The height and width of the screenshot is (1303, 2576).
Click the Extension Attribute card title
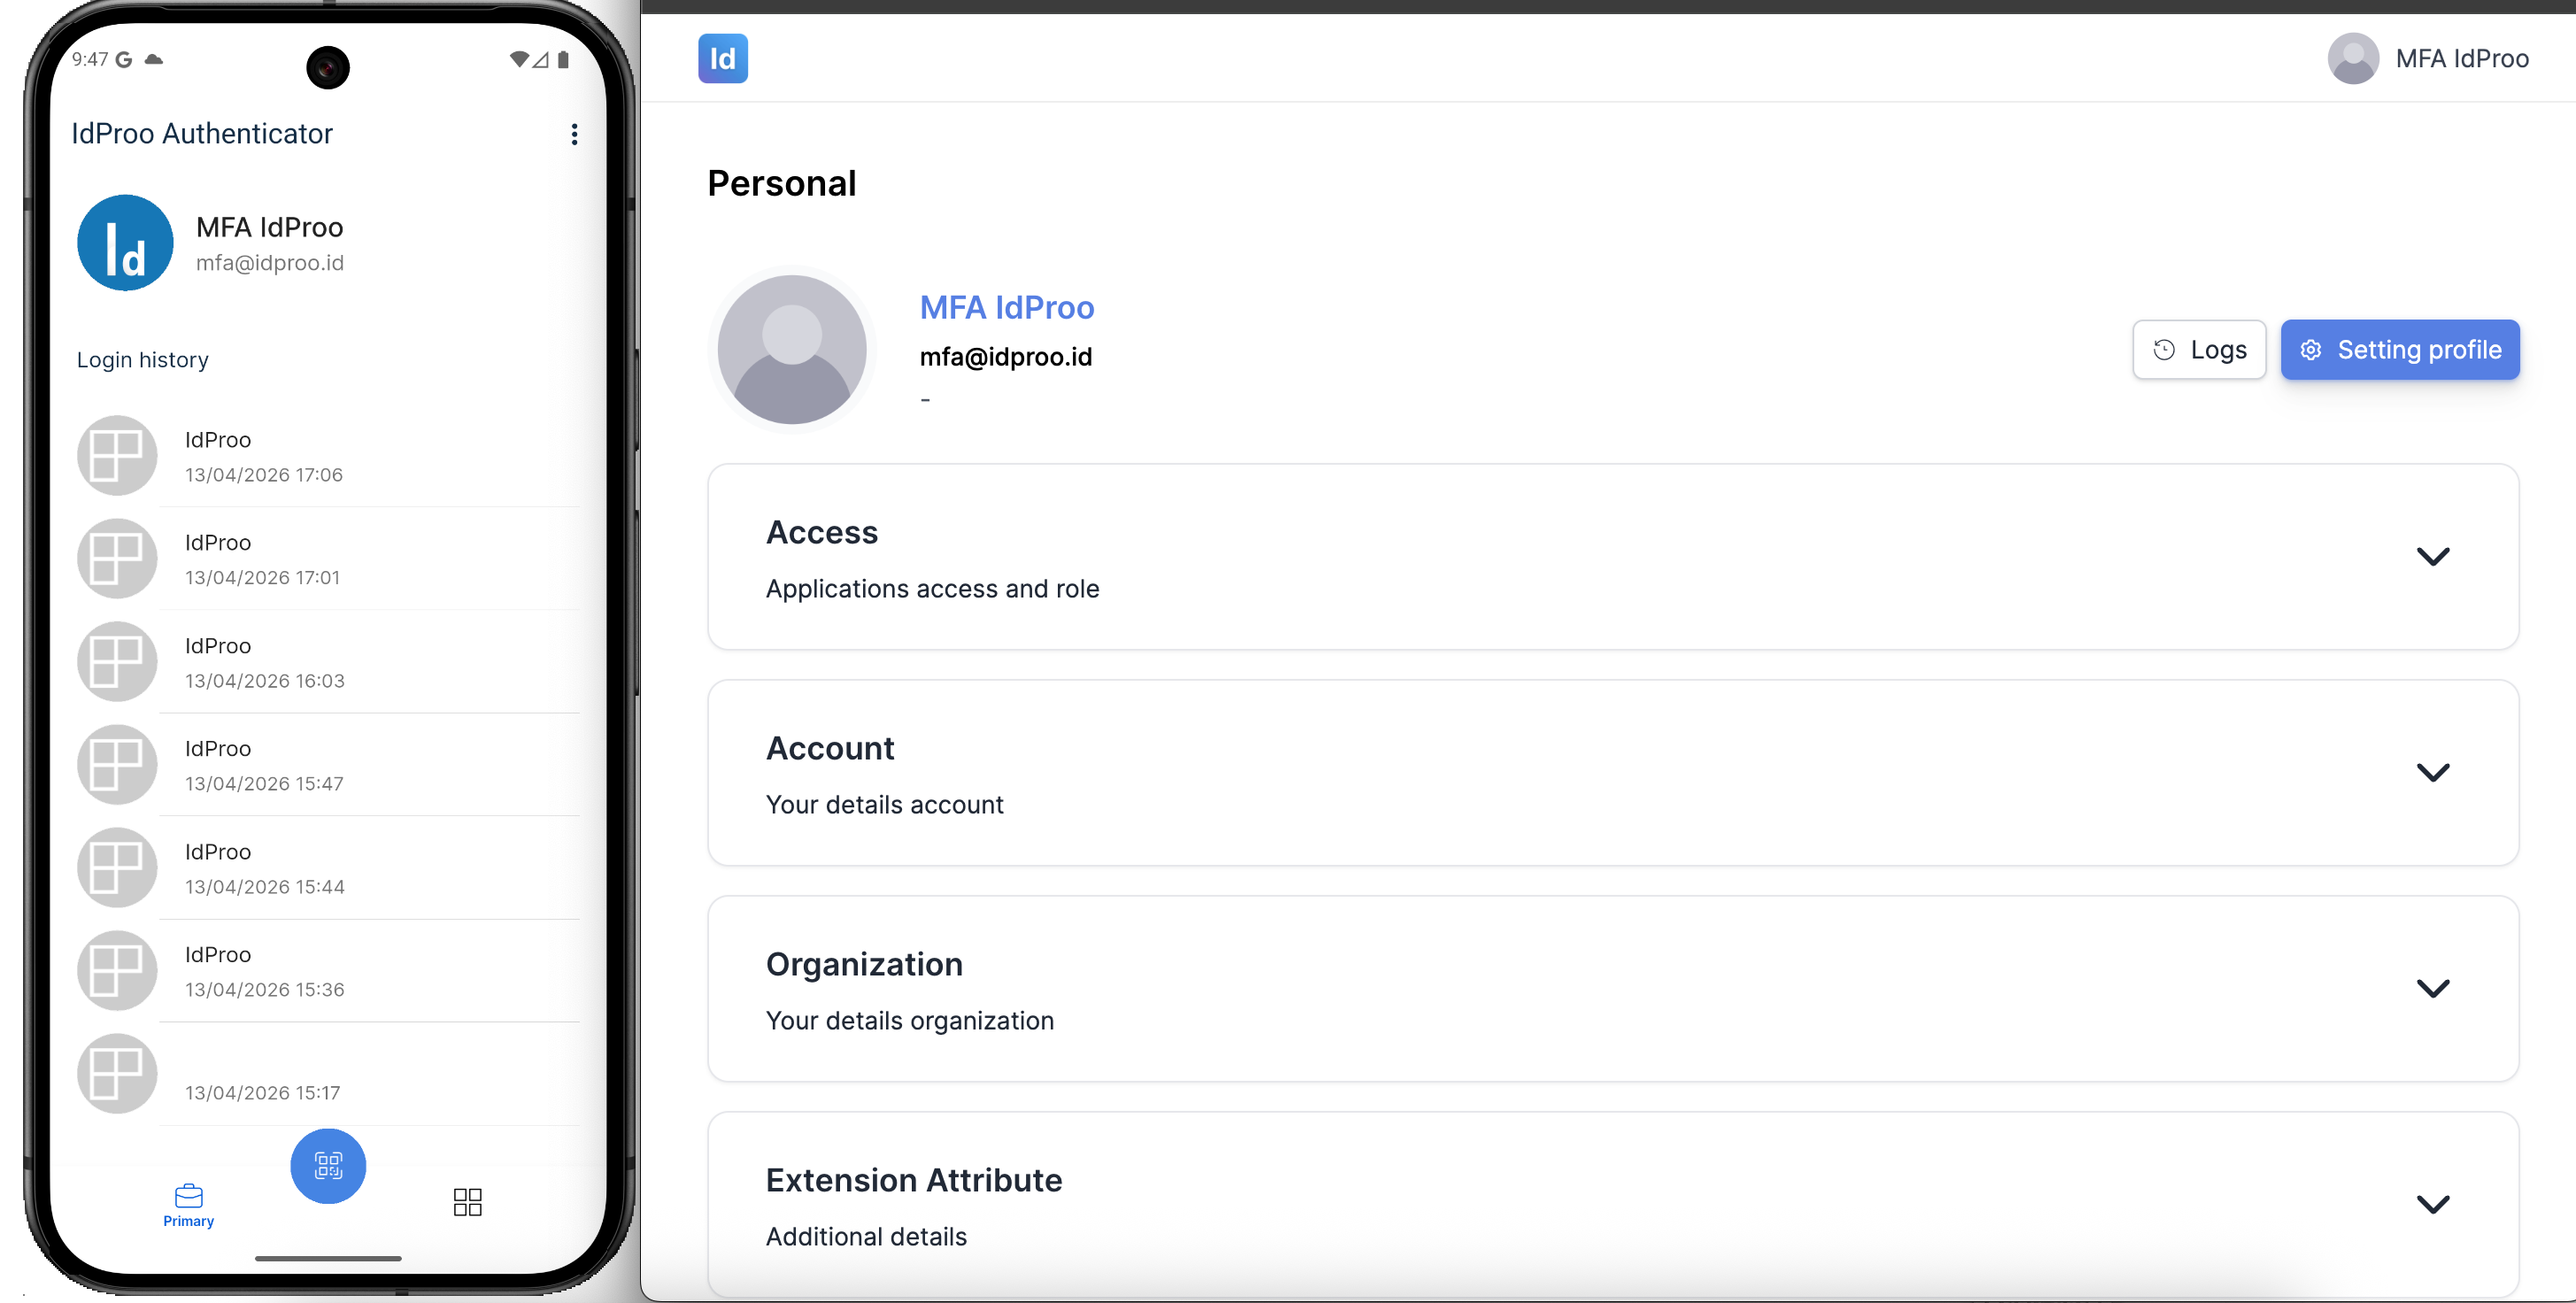[x=913, y=1181]
